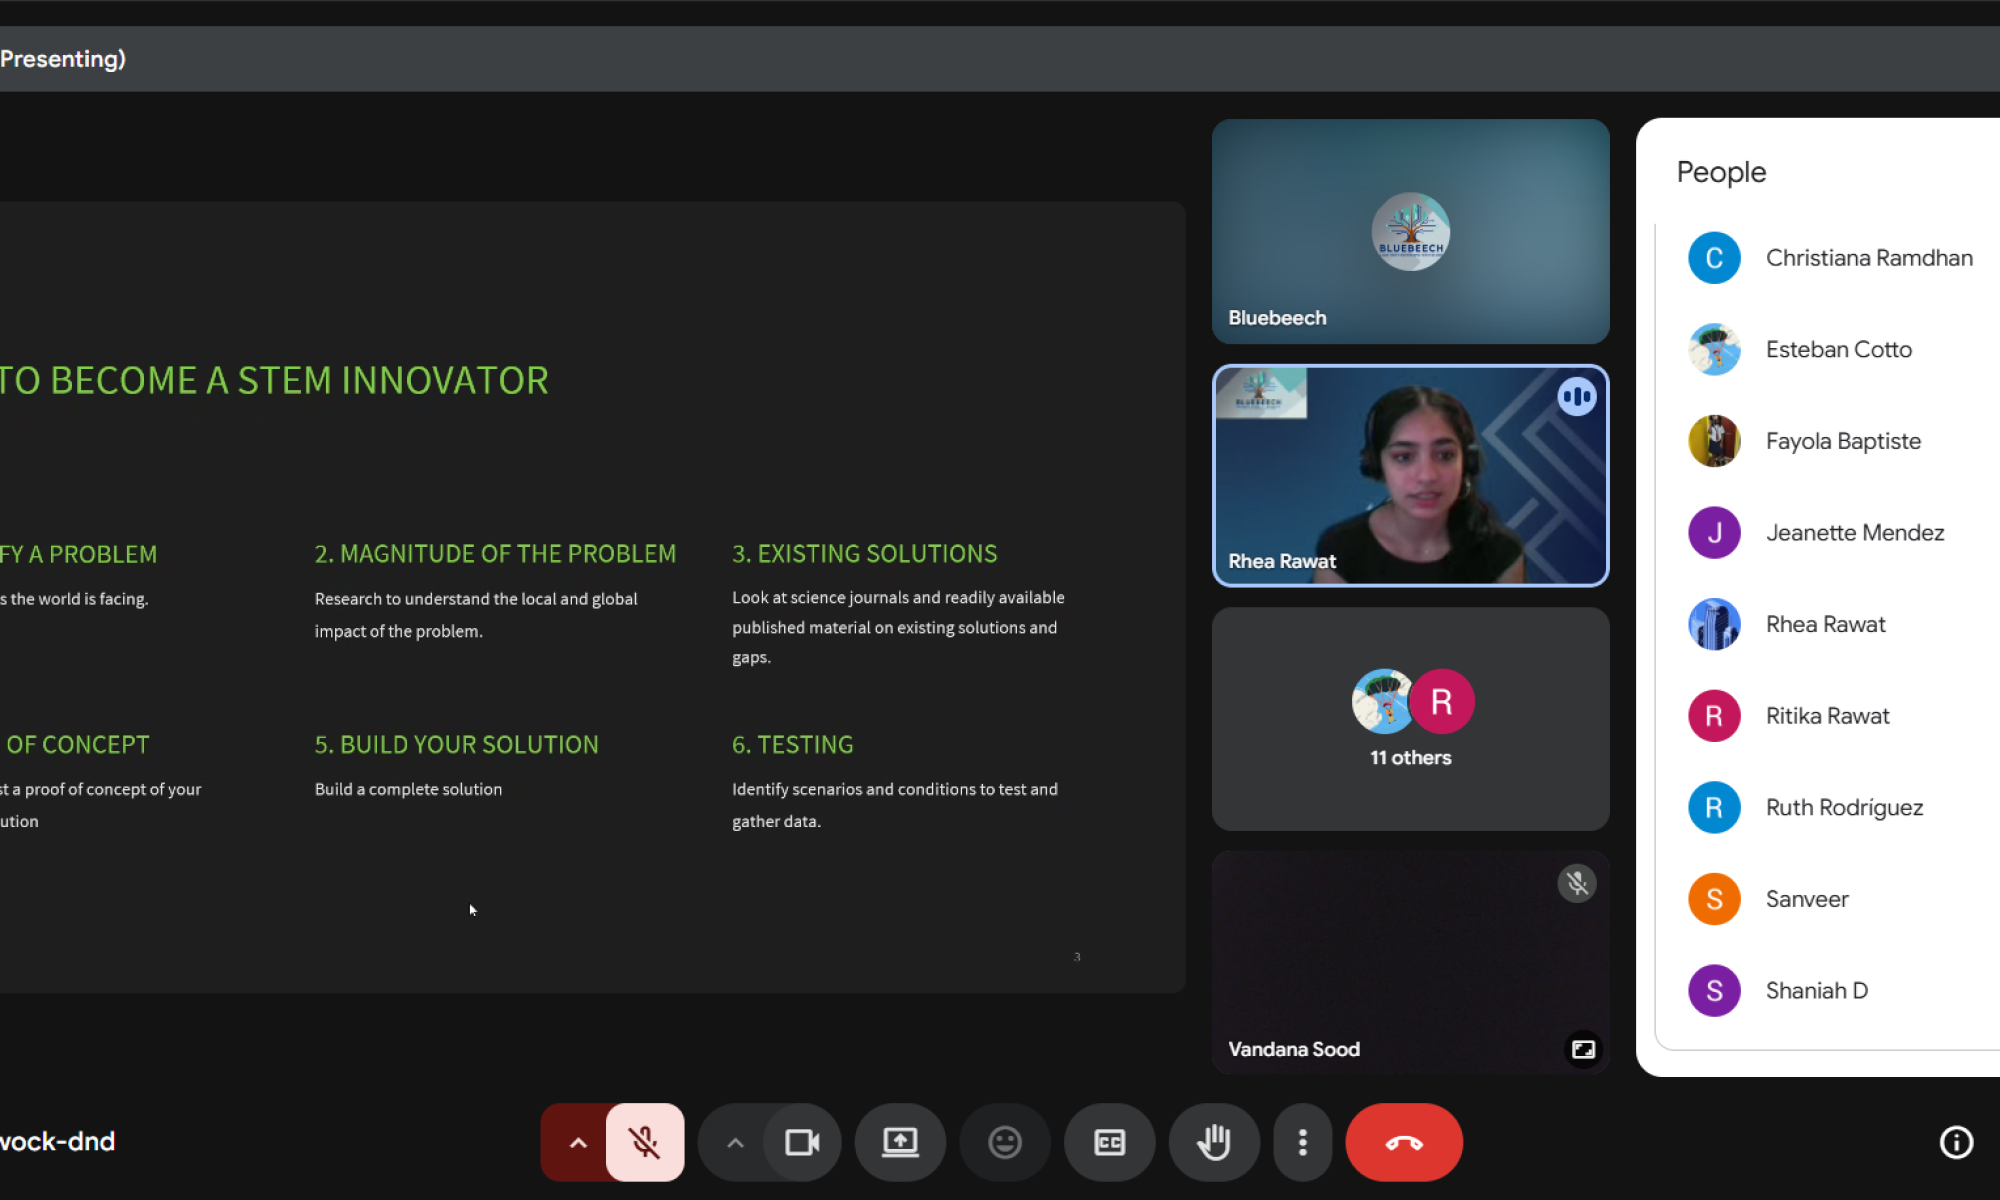Click the picture-in-picture icon on Vandana Sood tile
The image size is (2000, 1200).
point(1583,1049)
